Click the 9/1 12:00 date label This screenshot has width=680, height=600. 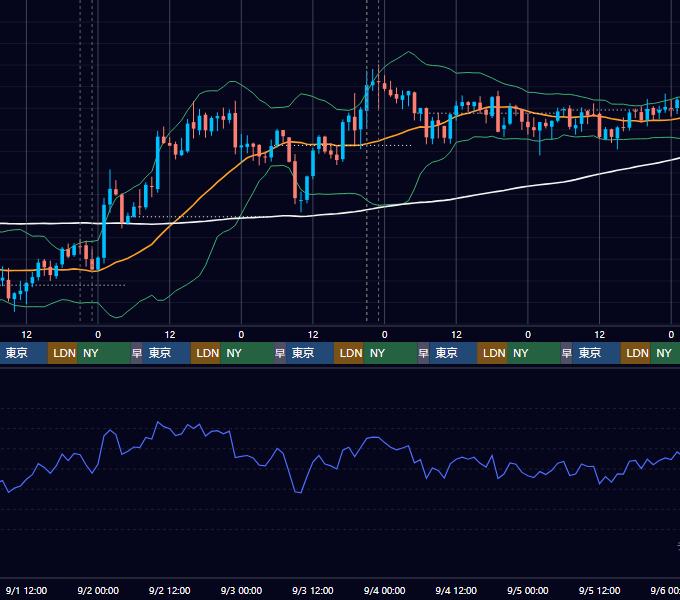pyautogui.click(x=26, y=590)
